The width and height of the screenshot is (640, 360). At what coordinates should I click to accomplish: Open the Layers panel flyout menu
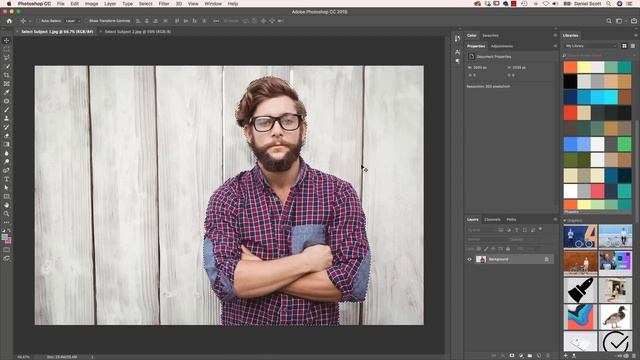(x=555, y=220)
